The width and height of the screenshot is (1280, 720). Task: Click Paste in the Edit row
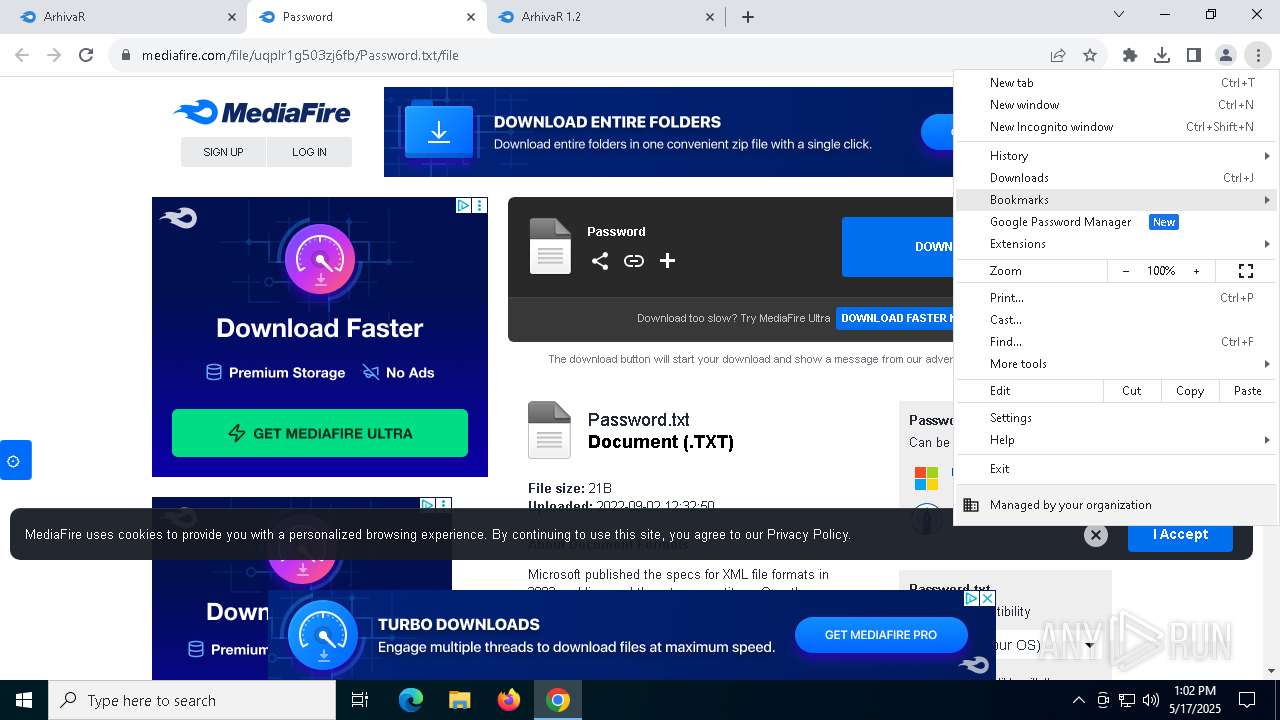(x=1247, y=391)
